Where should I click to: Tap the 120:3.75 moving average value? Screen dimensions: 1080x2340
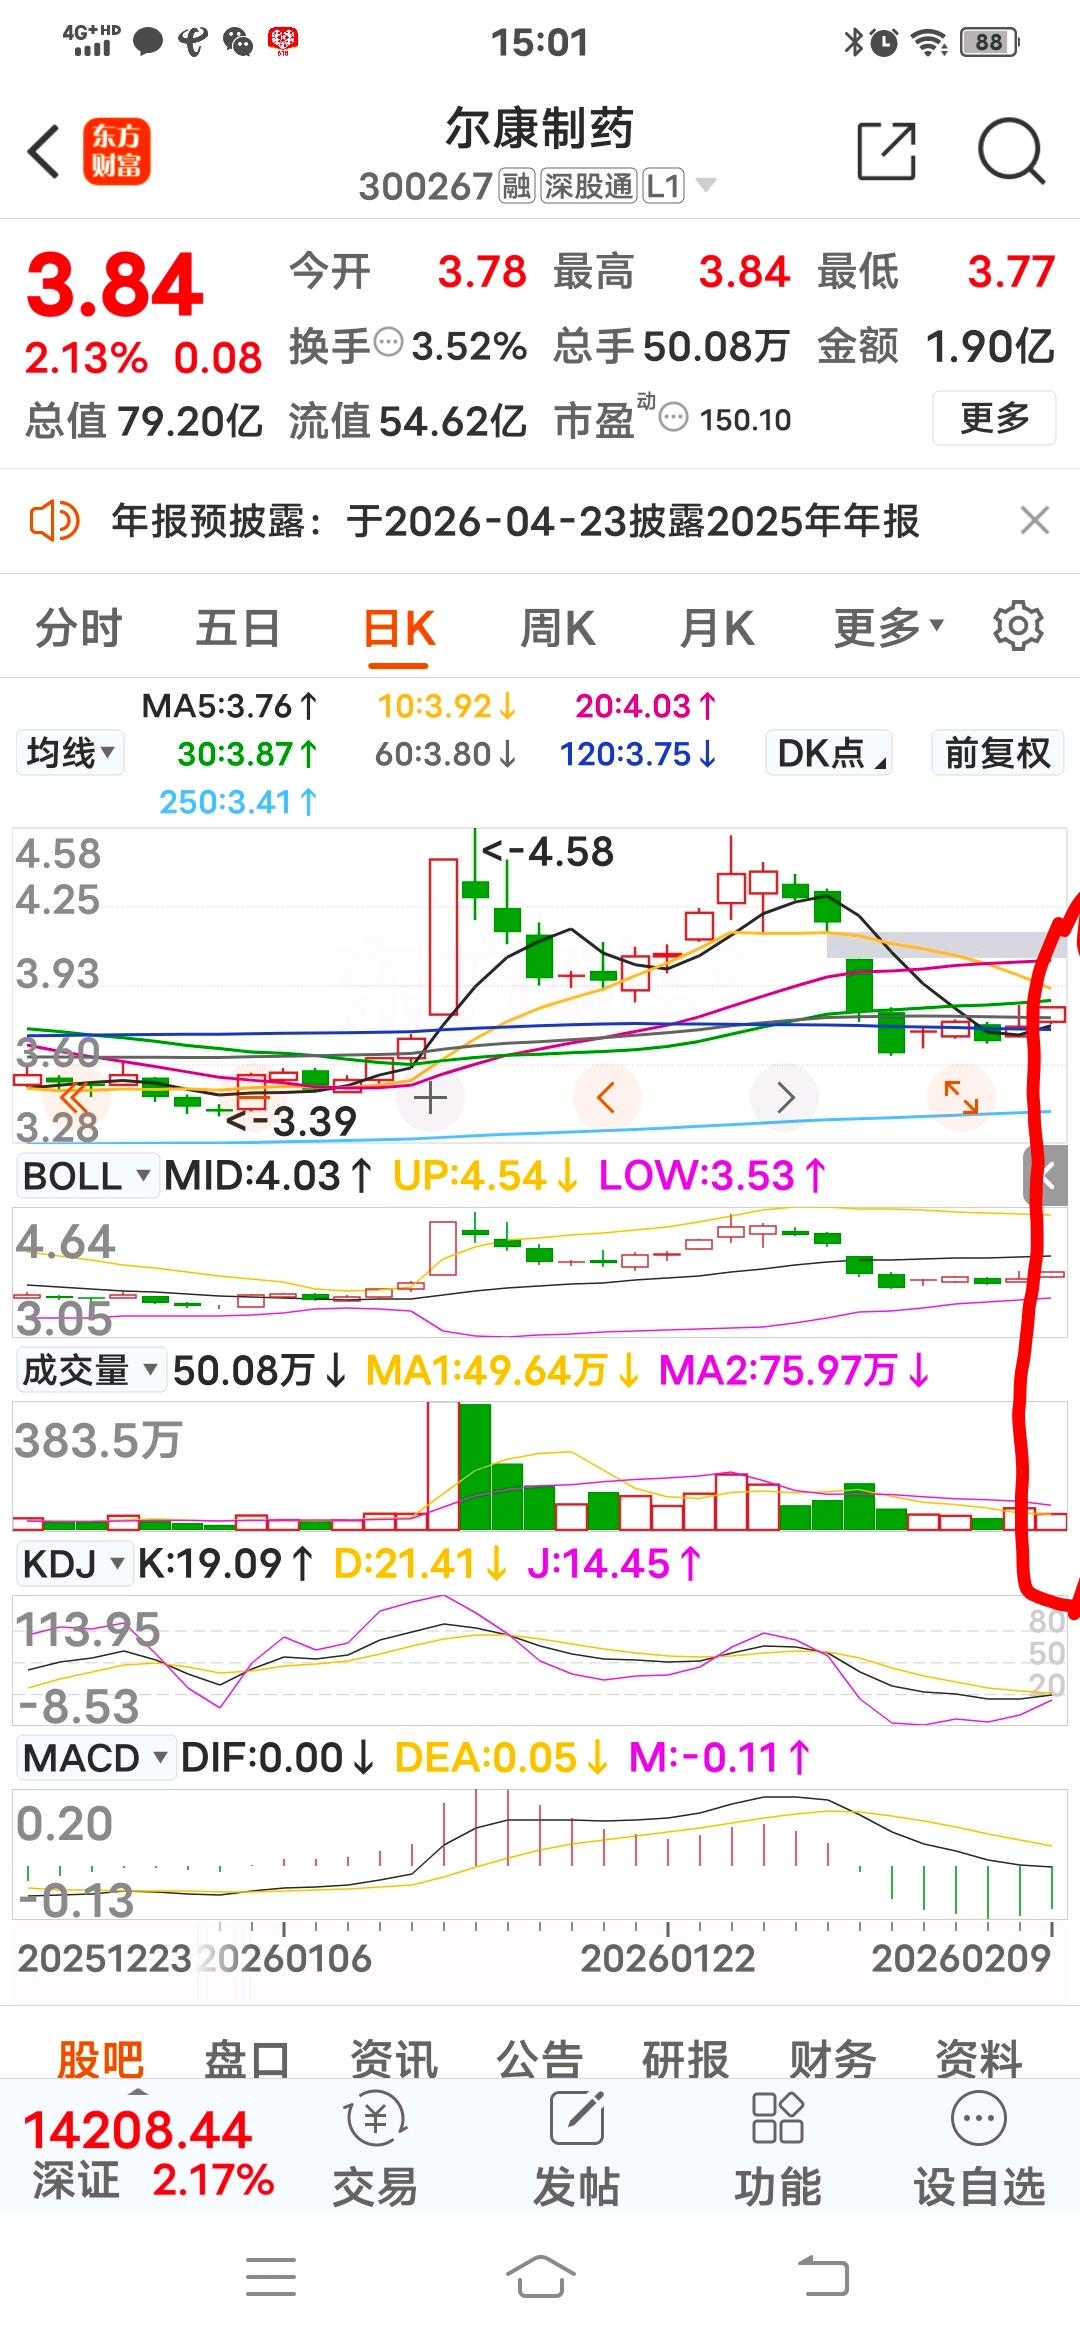[x=638, y=754]
